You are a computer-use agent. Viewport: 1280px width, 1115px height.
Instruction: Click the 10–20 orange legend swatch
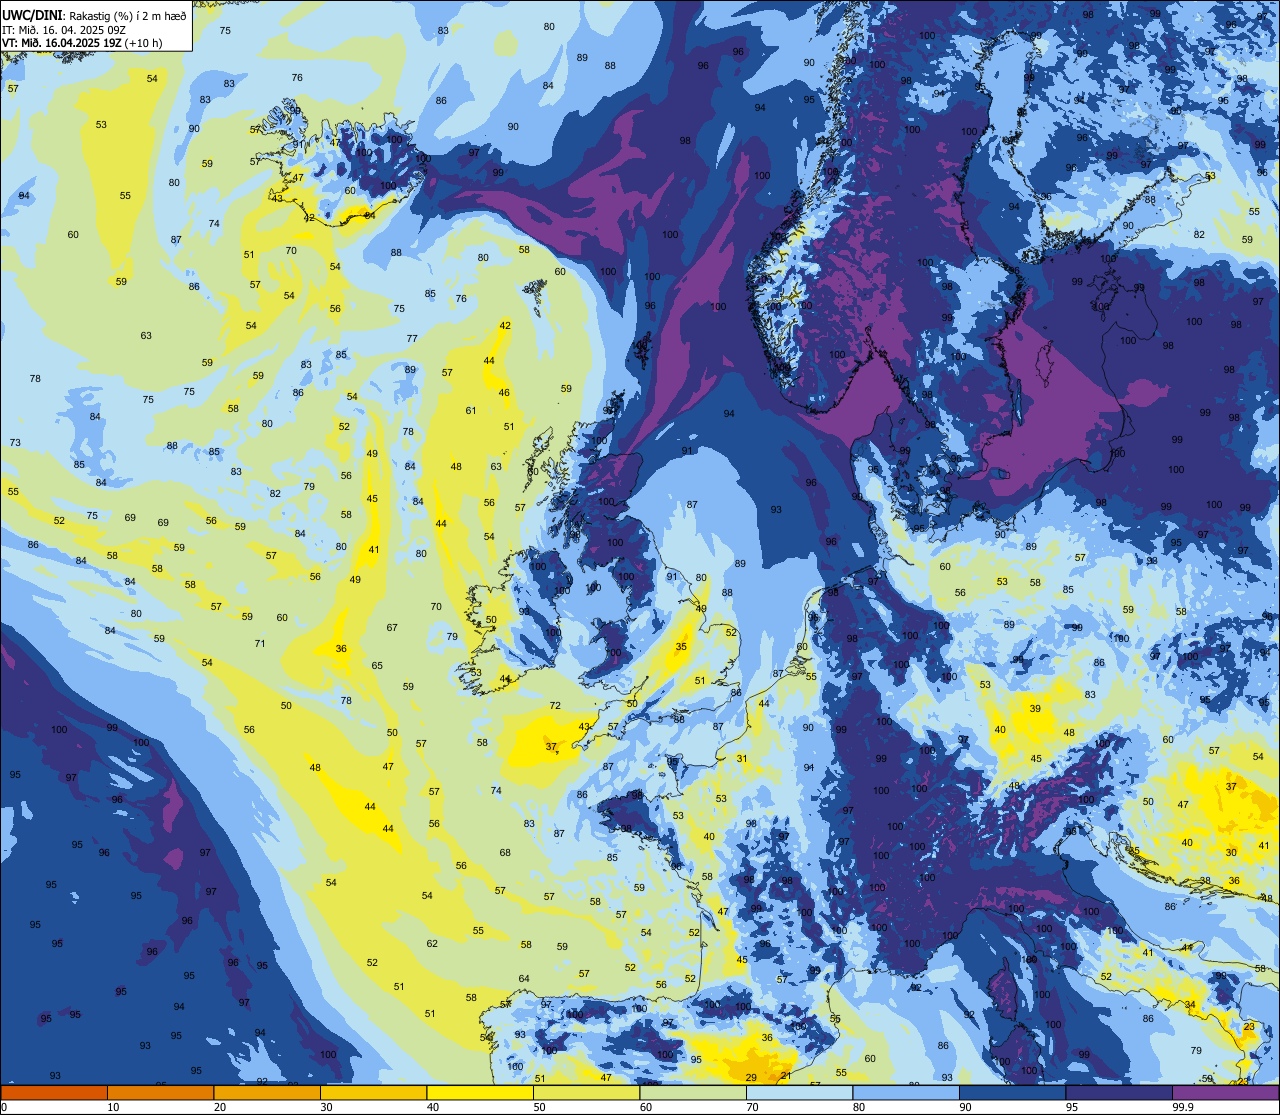[x=160, y=1092]
